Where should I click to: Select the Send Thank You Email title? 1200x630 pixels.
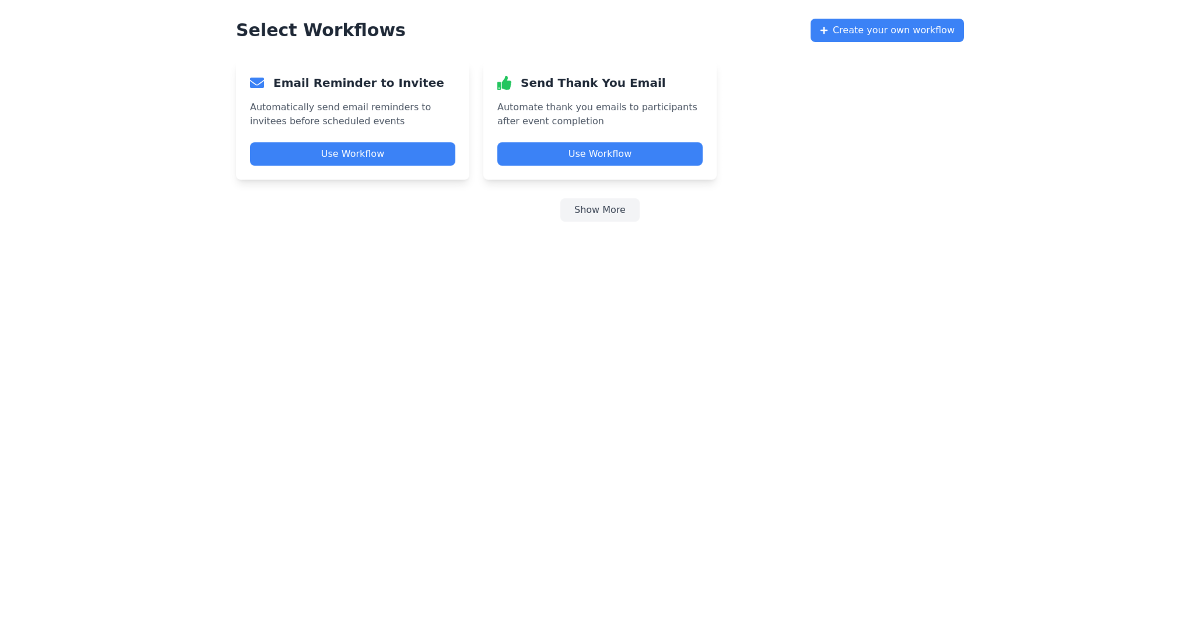593,83
